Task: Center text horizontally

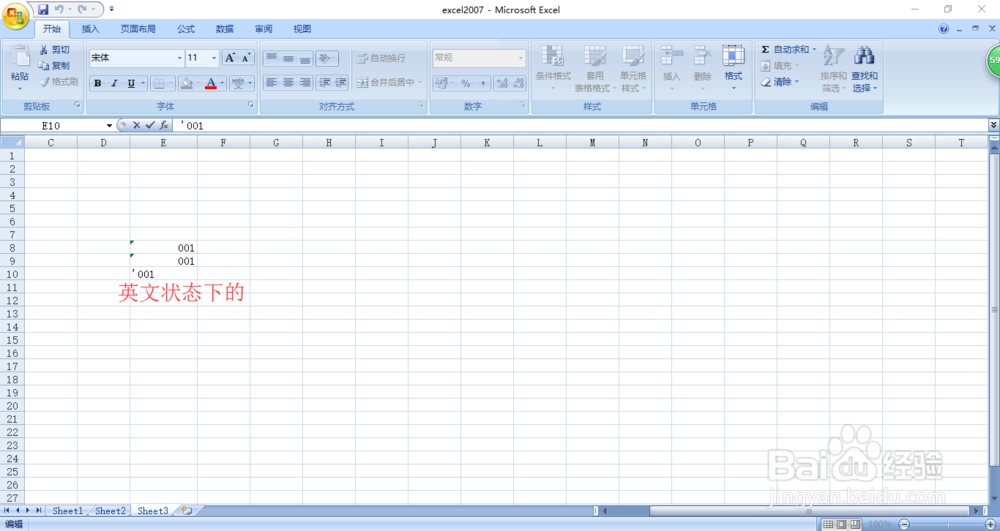Action: (x=288, y=82)
